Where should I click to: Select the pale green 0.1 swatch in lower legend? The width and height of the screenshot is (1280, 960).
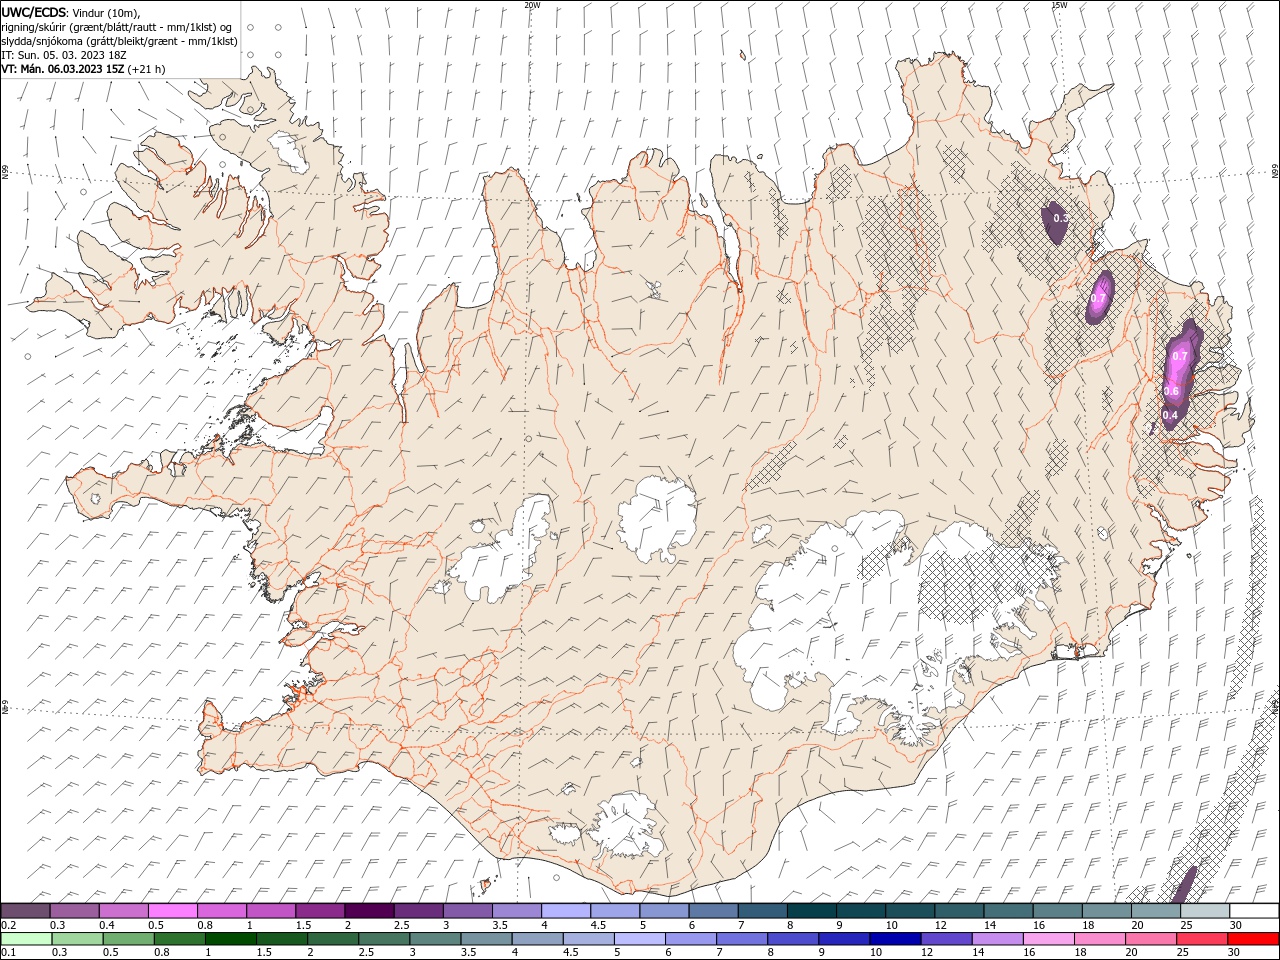point(26,938)
